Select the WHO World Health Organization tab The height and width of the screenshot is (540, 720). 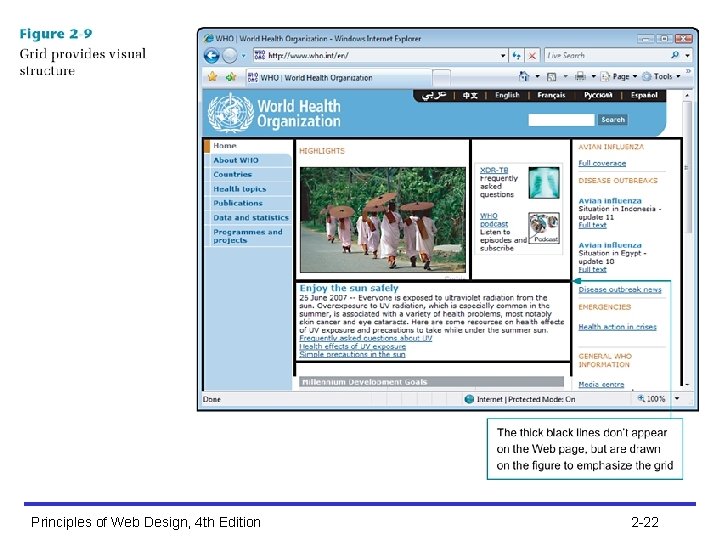(338, 78)
